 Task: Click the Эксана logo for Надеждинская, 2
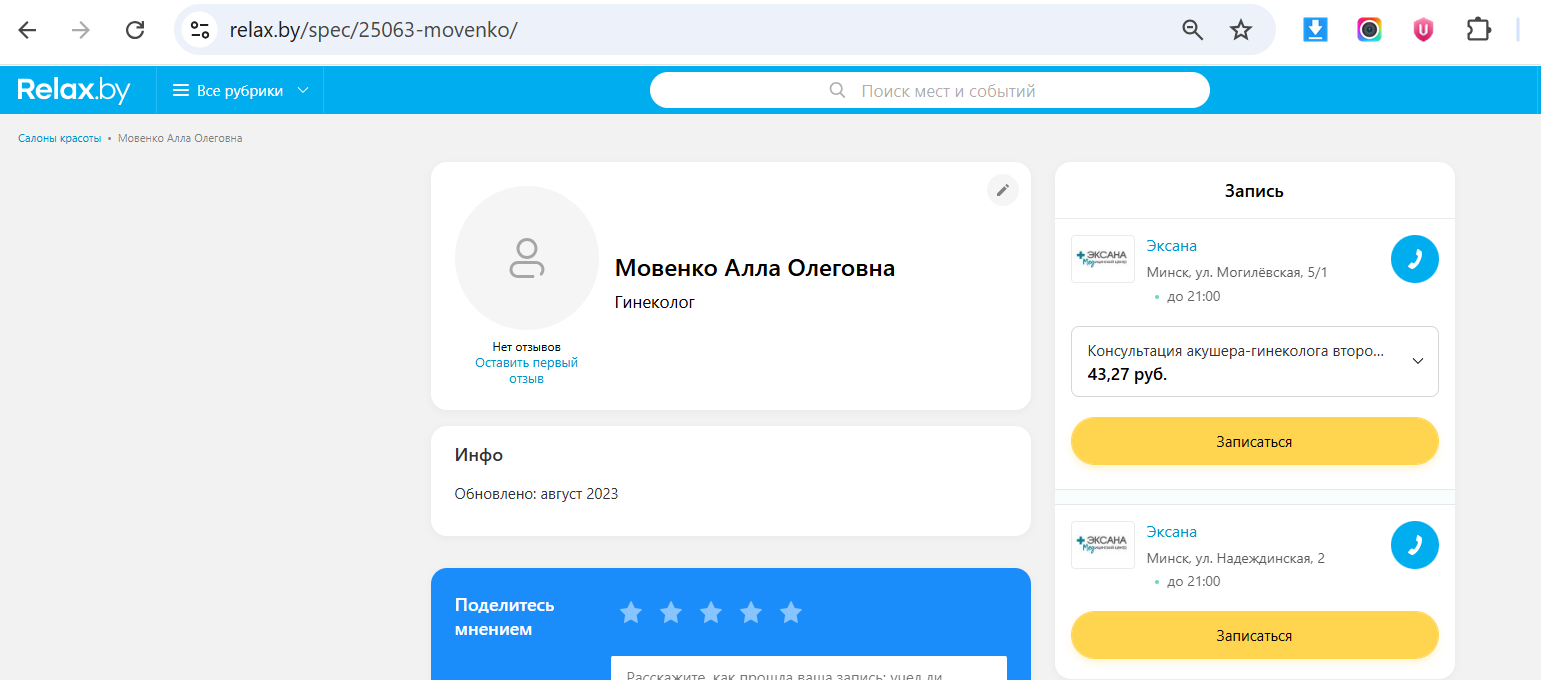click(x=1103, y=545)
